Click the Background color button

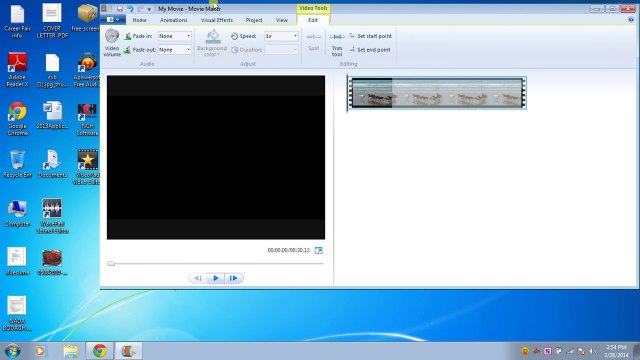coord(212,43)
